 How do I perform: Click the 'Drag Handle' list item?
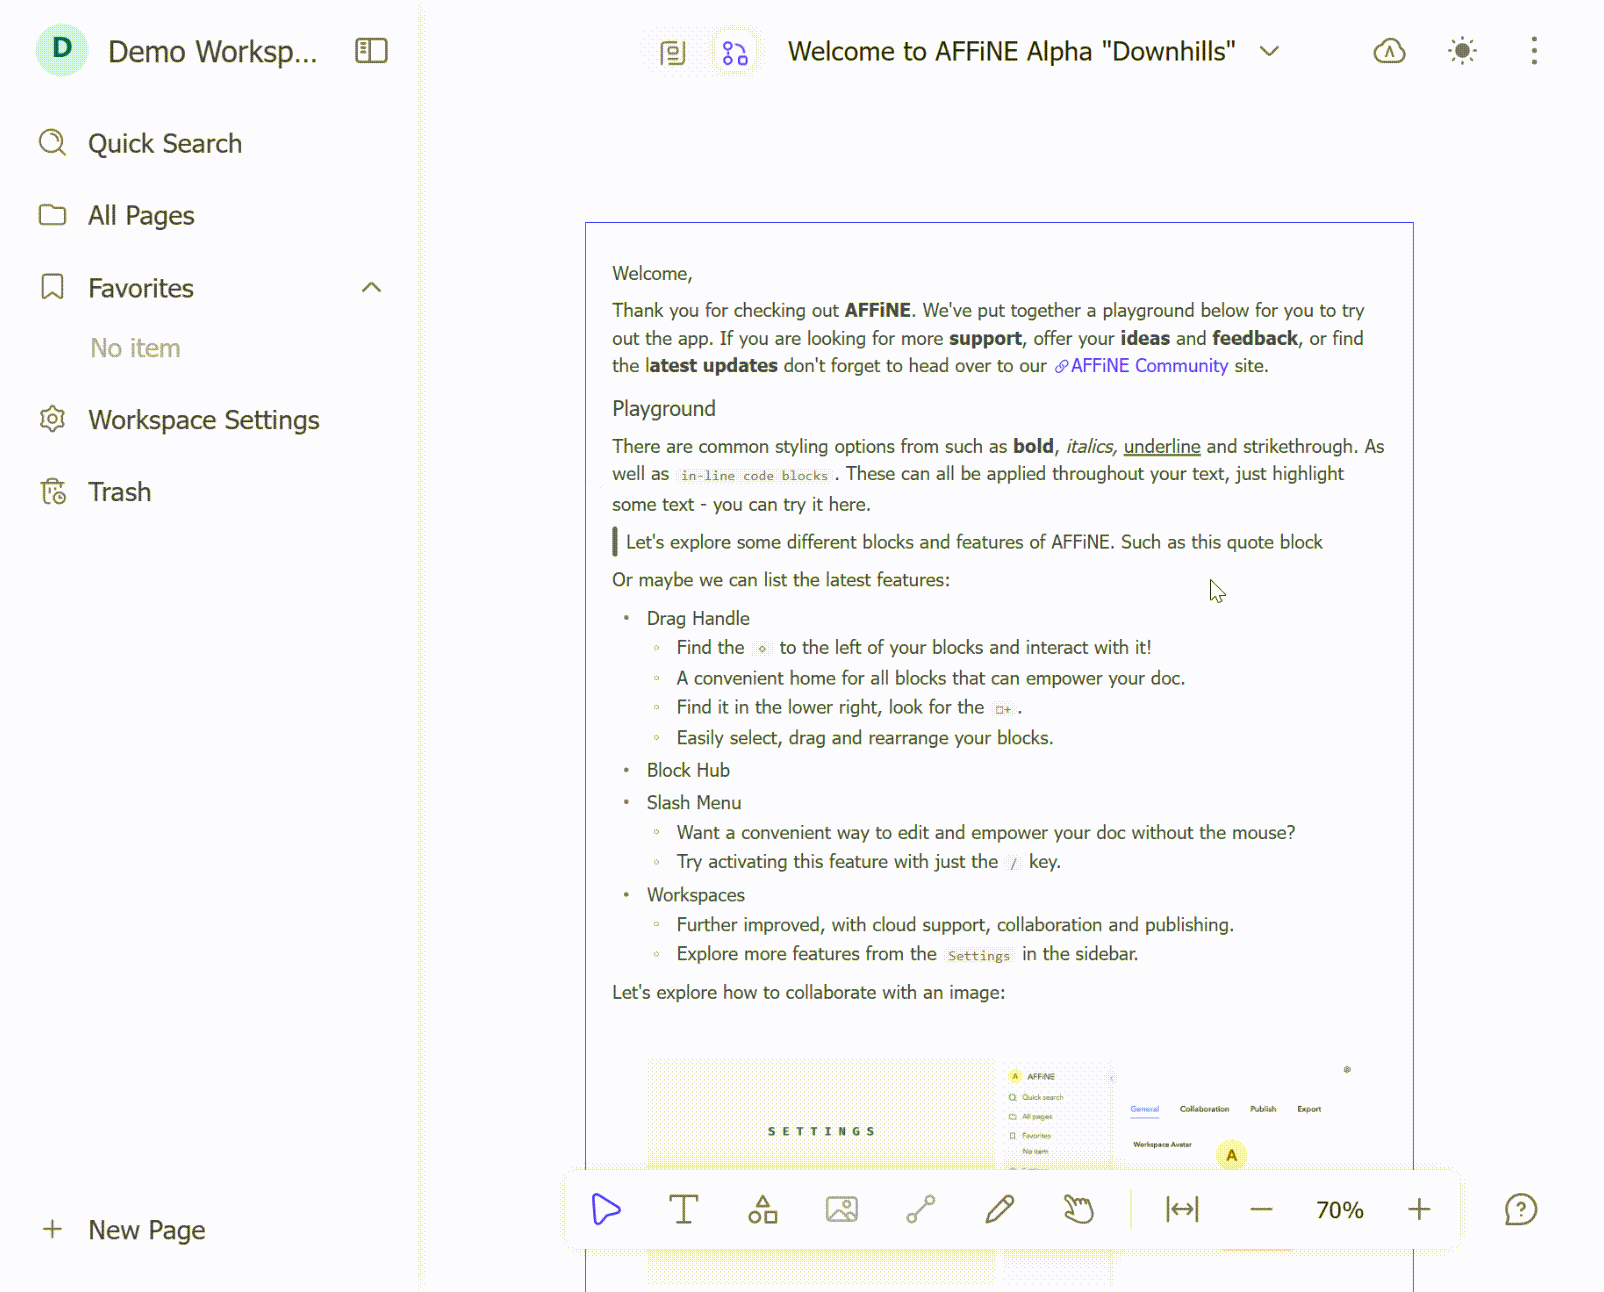(698, 619)
